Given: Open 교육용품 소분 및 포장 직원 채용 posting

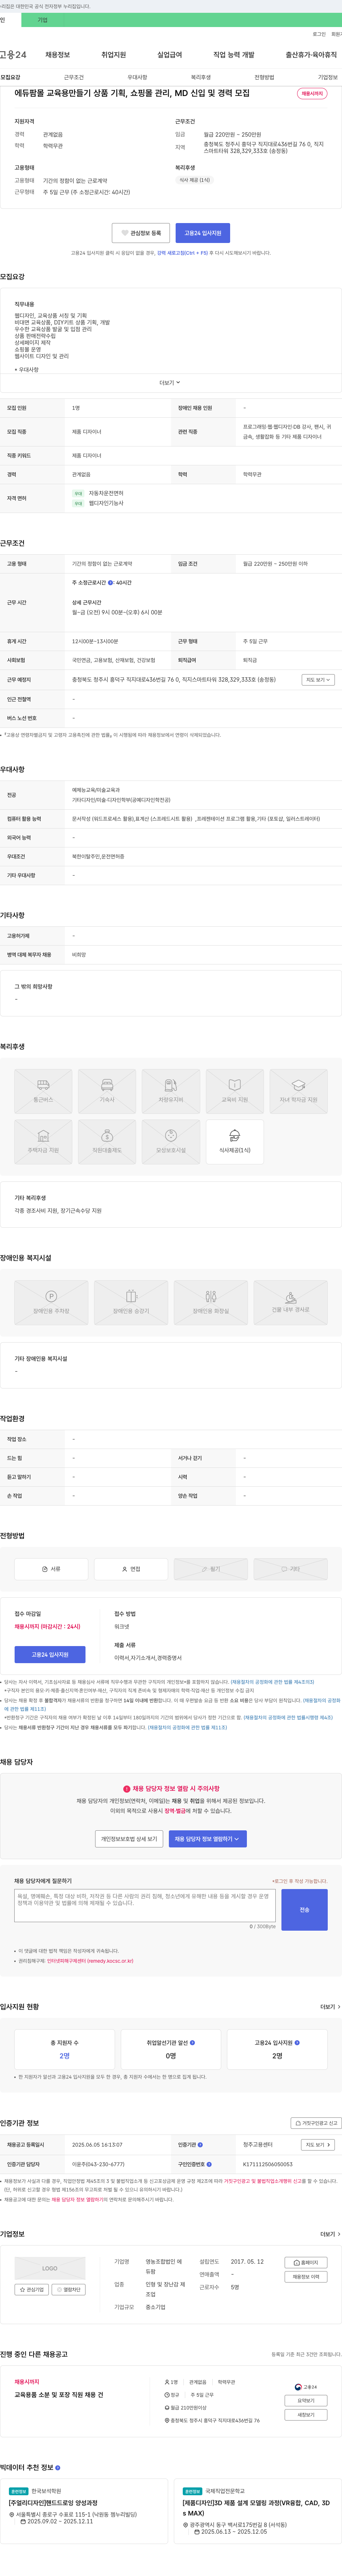Looking at the screenshot, I should (x=59, y=2395).
